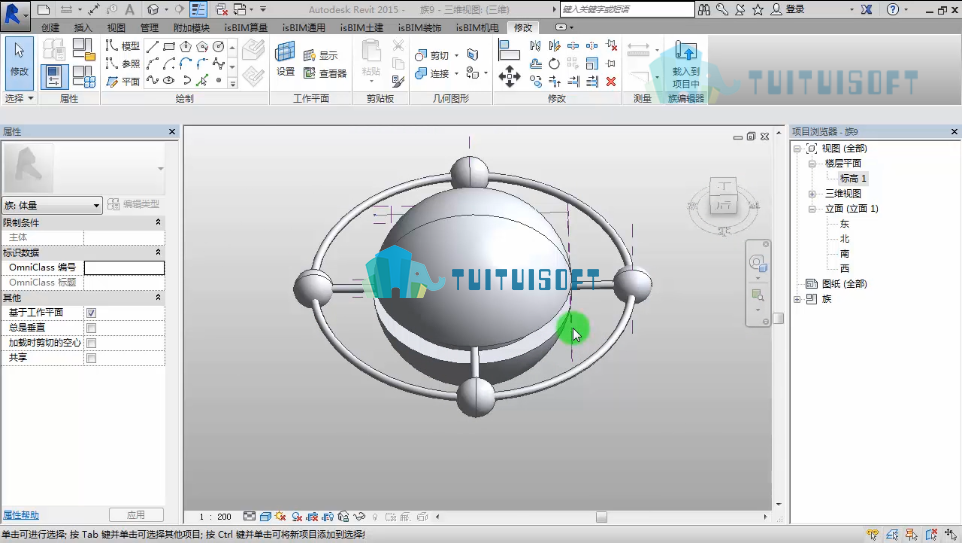This screenshot has width=962, height=543.
Task: Click the 登录 sign-in button
Action: tap(788, 9)
